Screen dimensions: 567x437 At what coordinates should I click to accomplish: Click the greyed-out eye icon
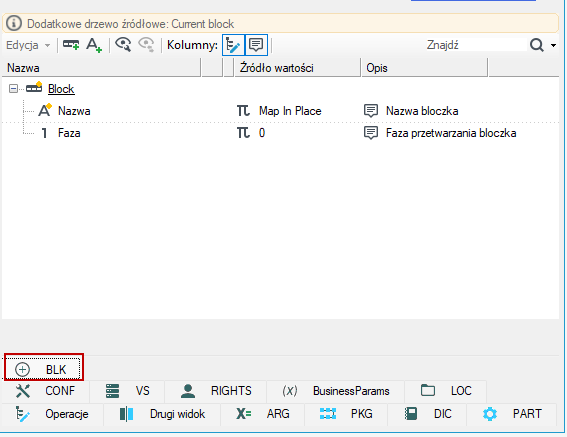click(146, 45)
